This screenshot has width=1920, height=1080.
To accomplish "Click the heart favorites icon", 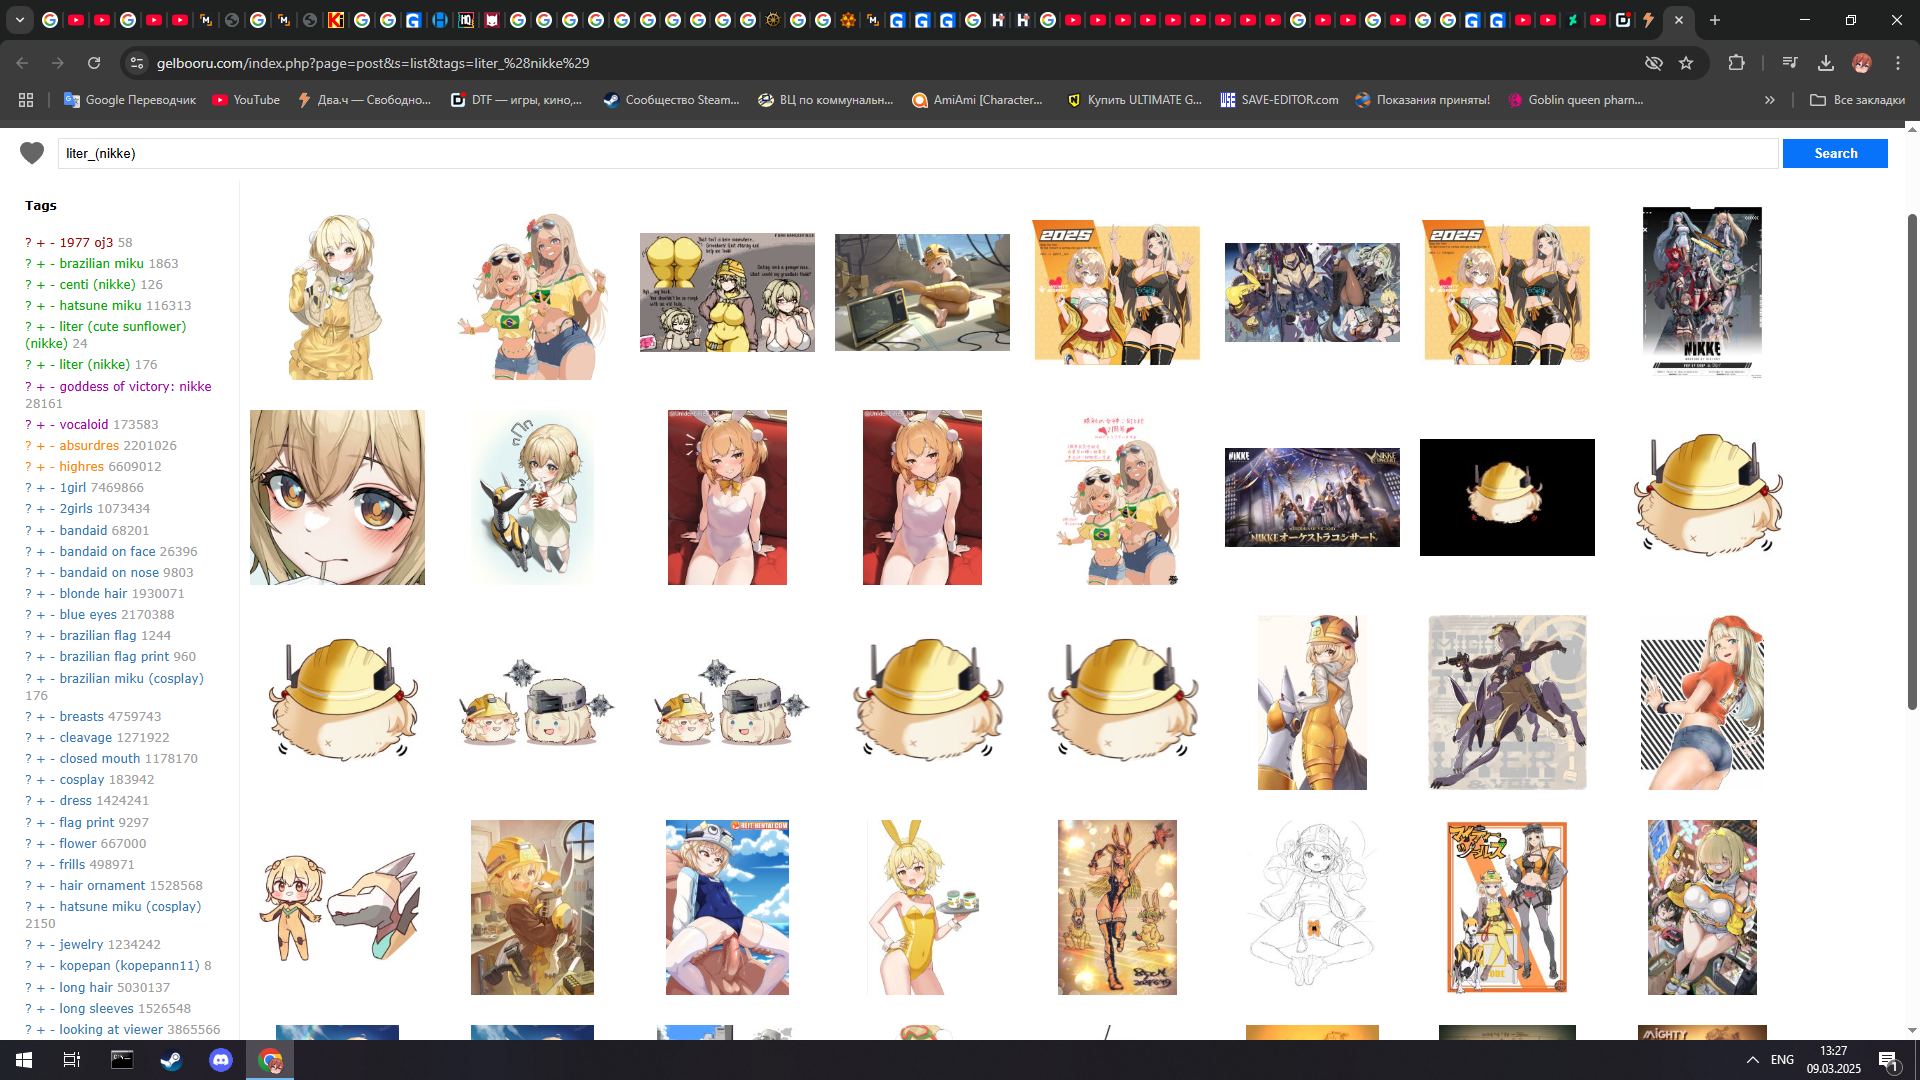I will [32, 153].
